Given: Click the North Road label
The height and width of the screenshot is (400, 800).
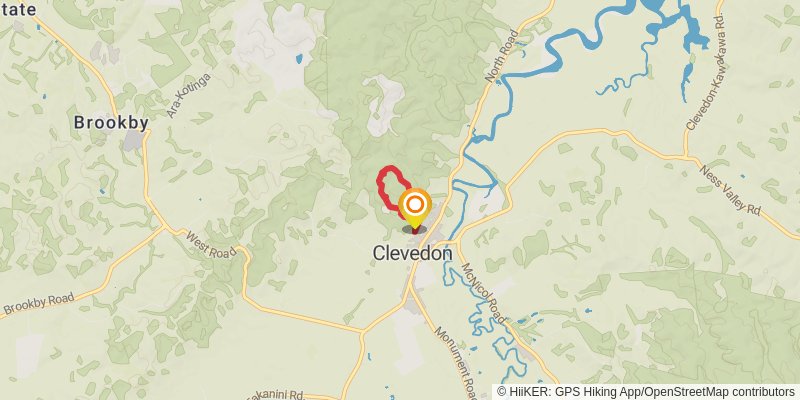Looking at the screenshot, I should click(x=502, y=57).
